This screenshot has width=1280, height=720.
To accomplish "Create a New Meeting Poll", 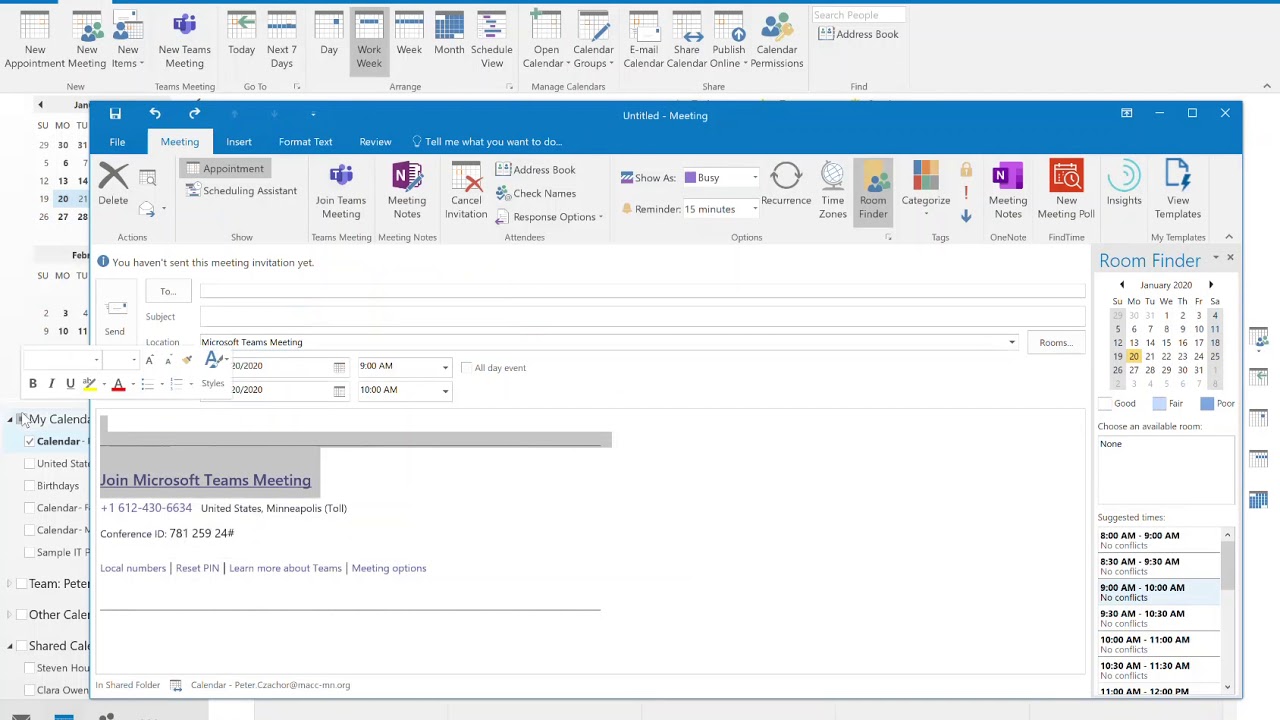I will pyautogui.click(x=1066, y=190).
